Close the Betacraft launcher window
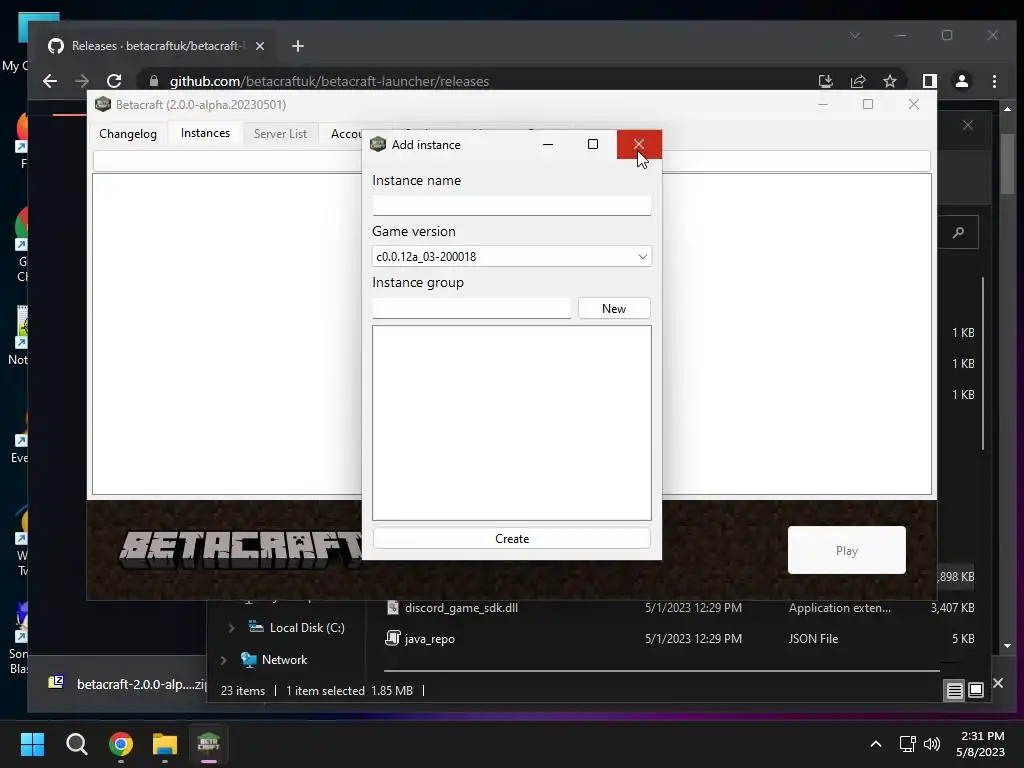This screenshot has height=768, width=1024. 914,104
